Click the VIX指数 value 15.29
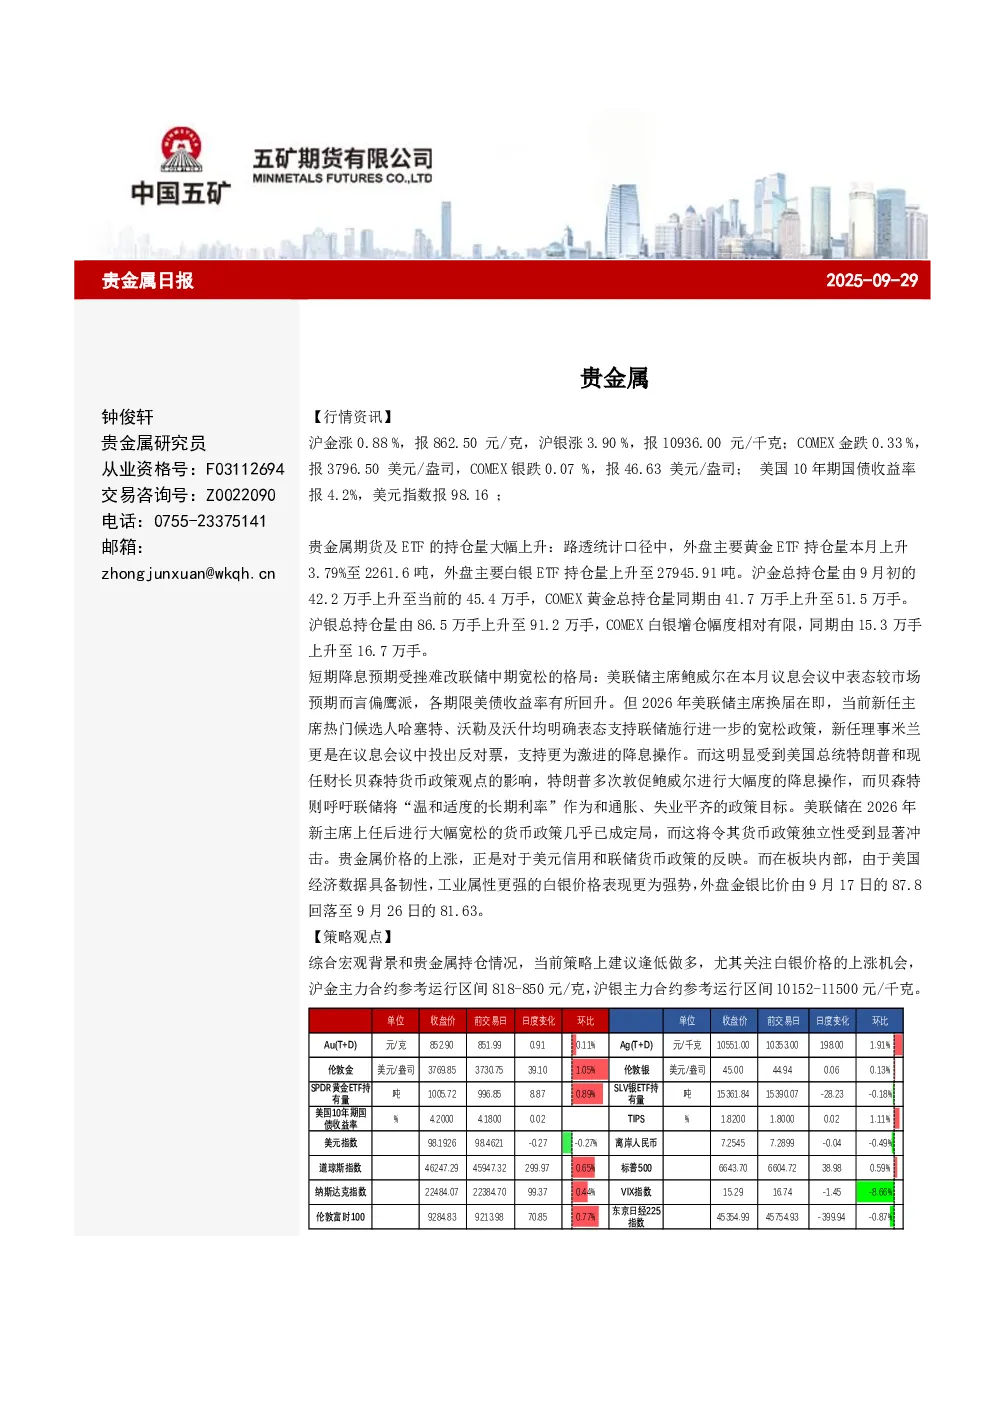The width and height of the screenshot is (992, 1403). [x=733, y=1192]
